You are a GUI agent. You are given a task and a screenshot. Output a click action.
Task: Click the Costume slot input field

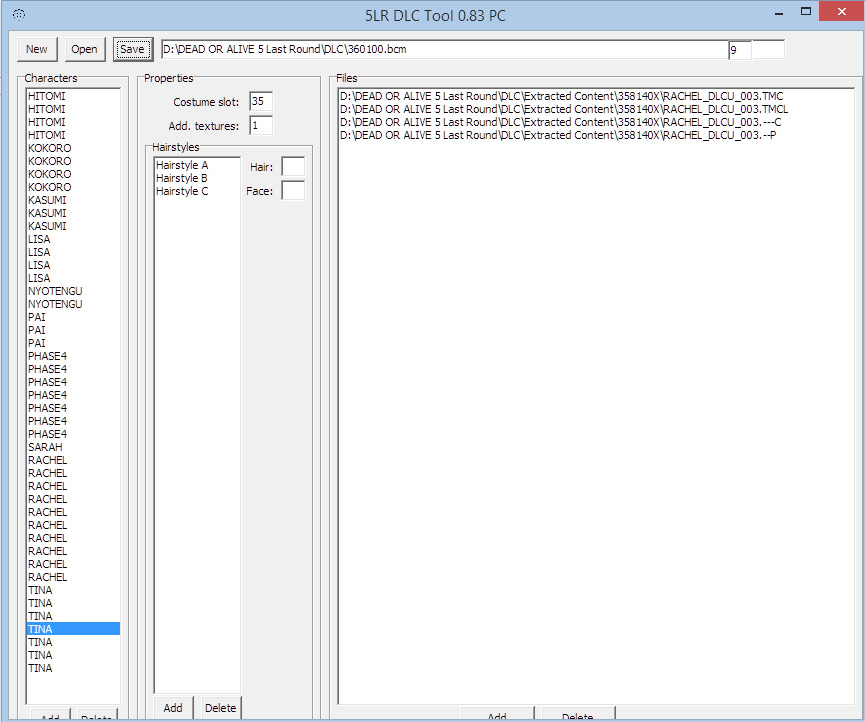(261, 102)
